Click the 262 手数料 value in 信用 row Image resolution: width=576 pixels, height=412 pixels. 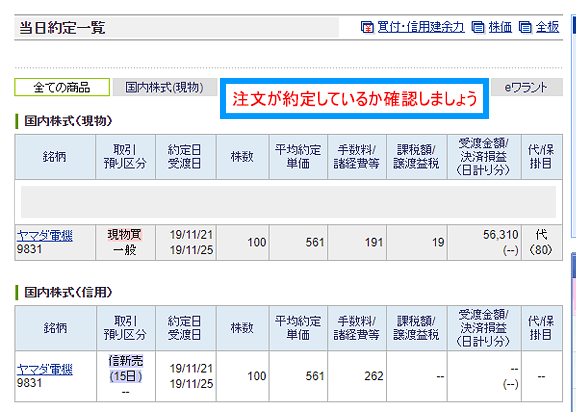click(374, 376)
